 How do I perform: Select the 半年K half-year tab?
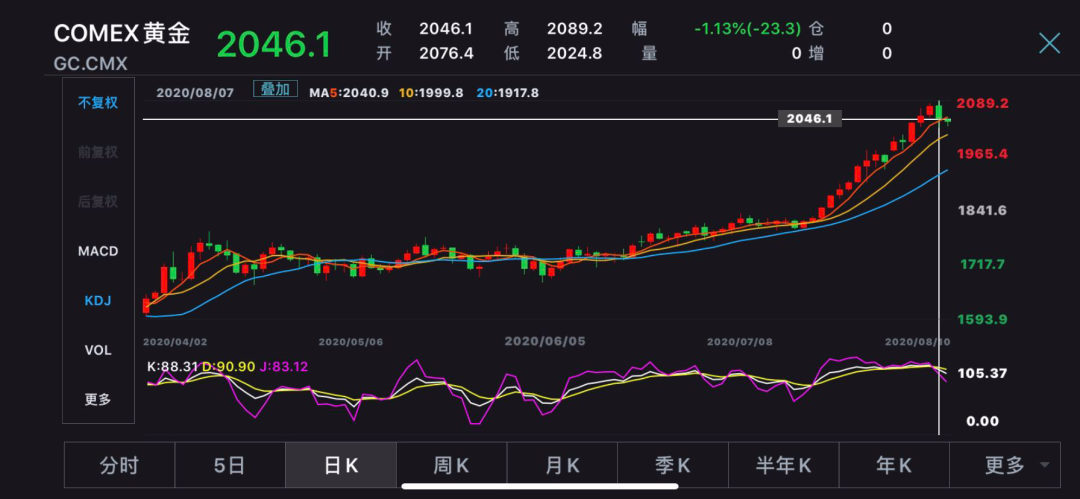[x=783, y=465]
